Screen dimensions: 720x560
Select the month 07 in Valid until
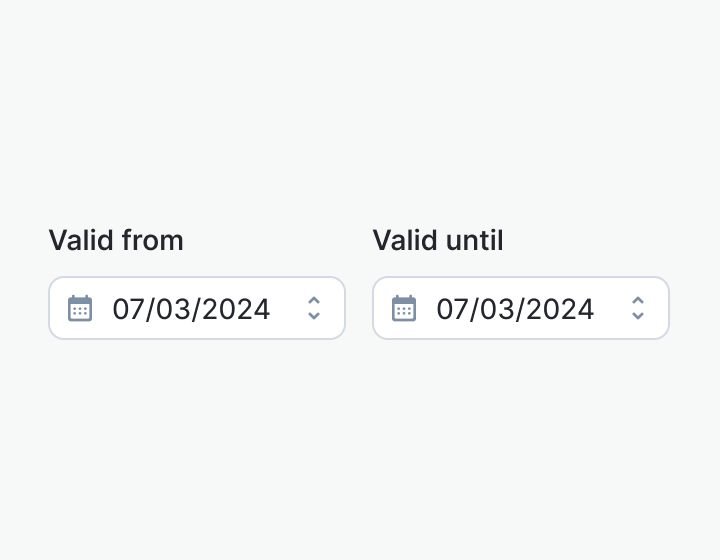(450, 309)
